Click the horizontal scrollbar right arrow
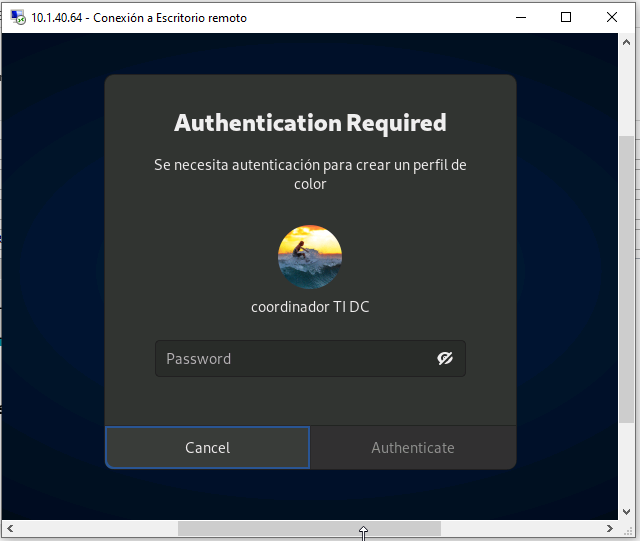Image resolution: width=640 pixels, height=541 pixels. coord(610,528)
